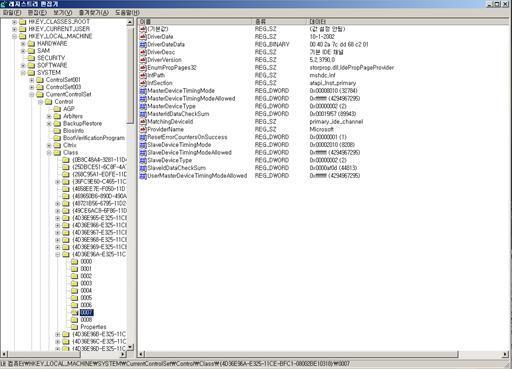Image resolution: width=512 pixels, height=369 pixels.
Task: Click the MasterDeviceTimingMode DWORD icon
Action: pyautogui.click(x=143, y=91)
